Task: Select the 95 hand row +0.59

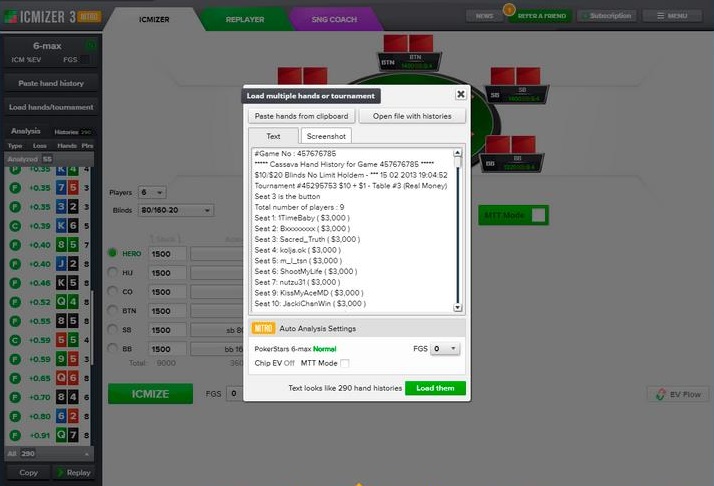Action: (48, 359)
